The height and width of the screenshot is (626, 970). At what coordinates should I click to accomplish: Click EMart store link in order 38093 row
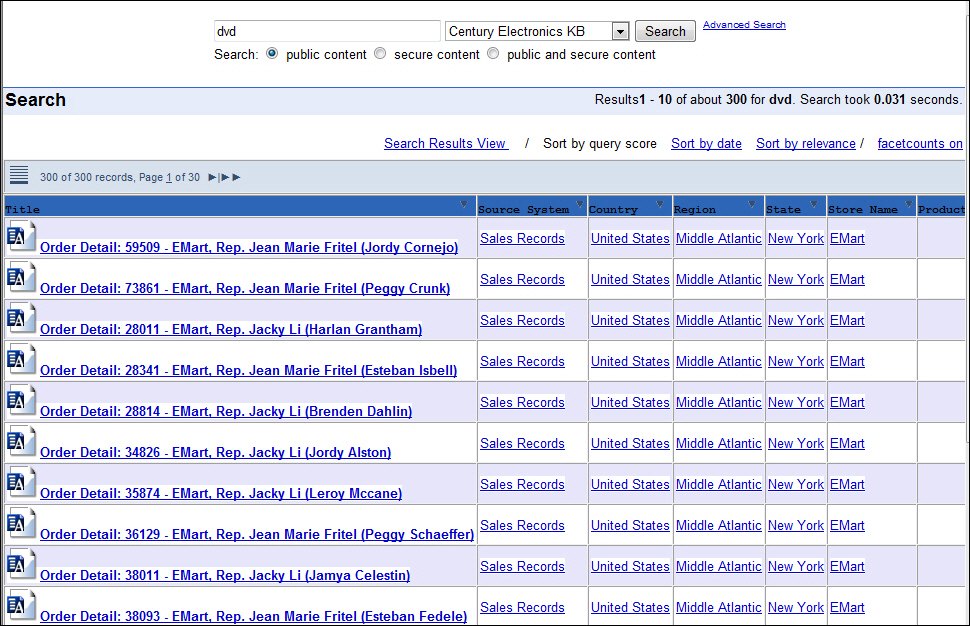click(847, 607)
